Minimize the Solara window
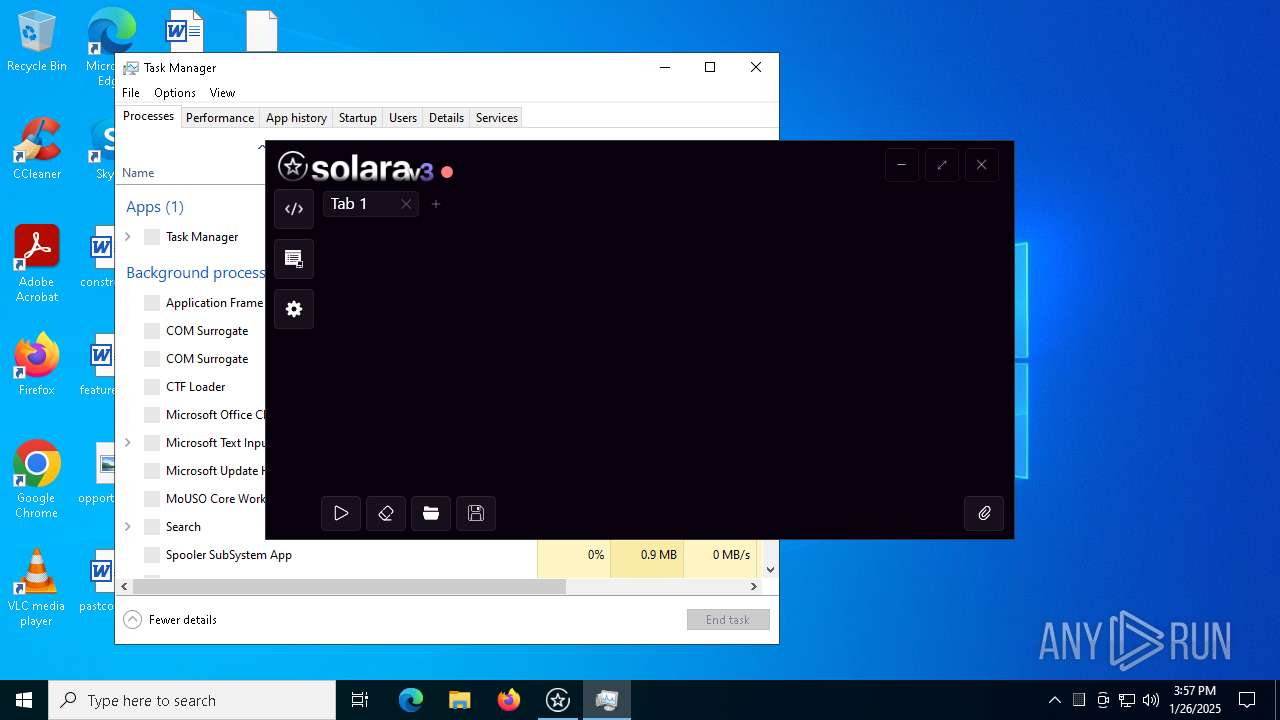Image resolution: width=1280 pixels, height=720 pixels. (901, 165)
